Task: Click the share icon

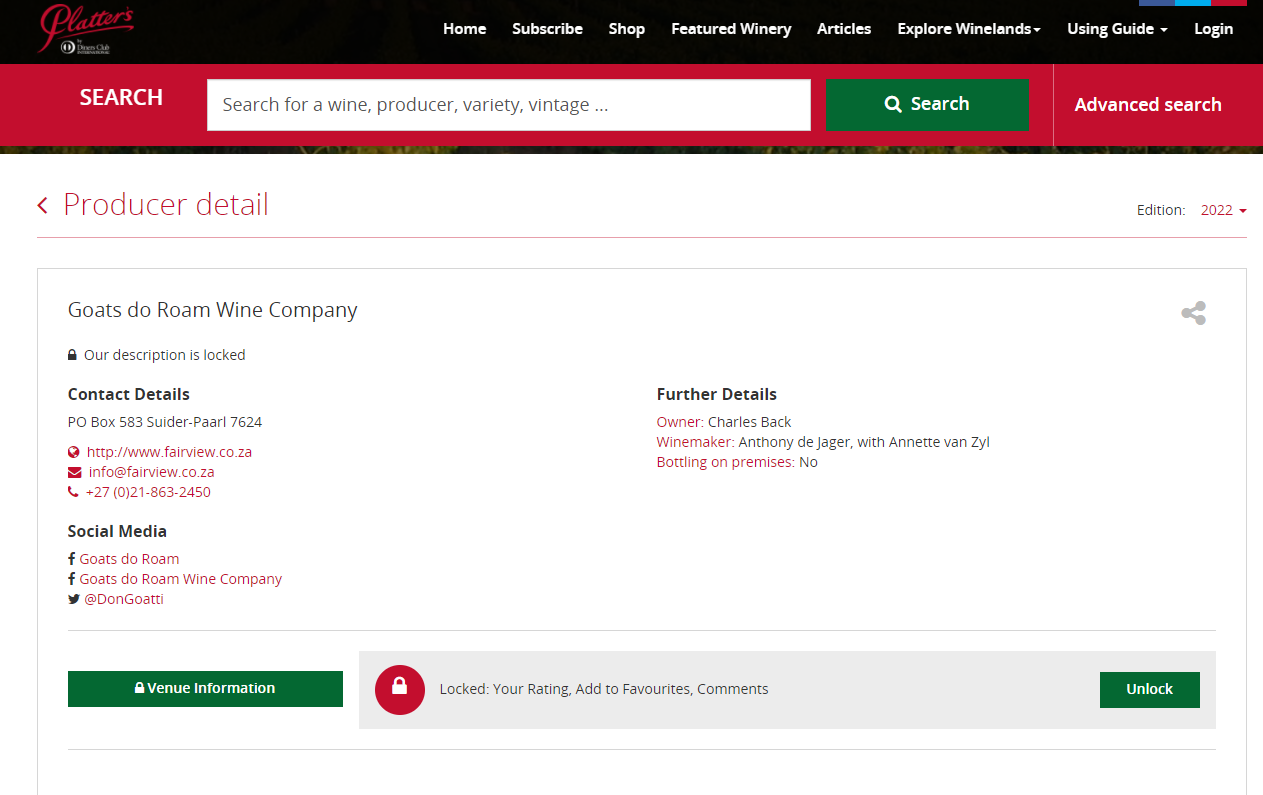Action: pyautogui.click(x=1193, y=313)
